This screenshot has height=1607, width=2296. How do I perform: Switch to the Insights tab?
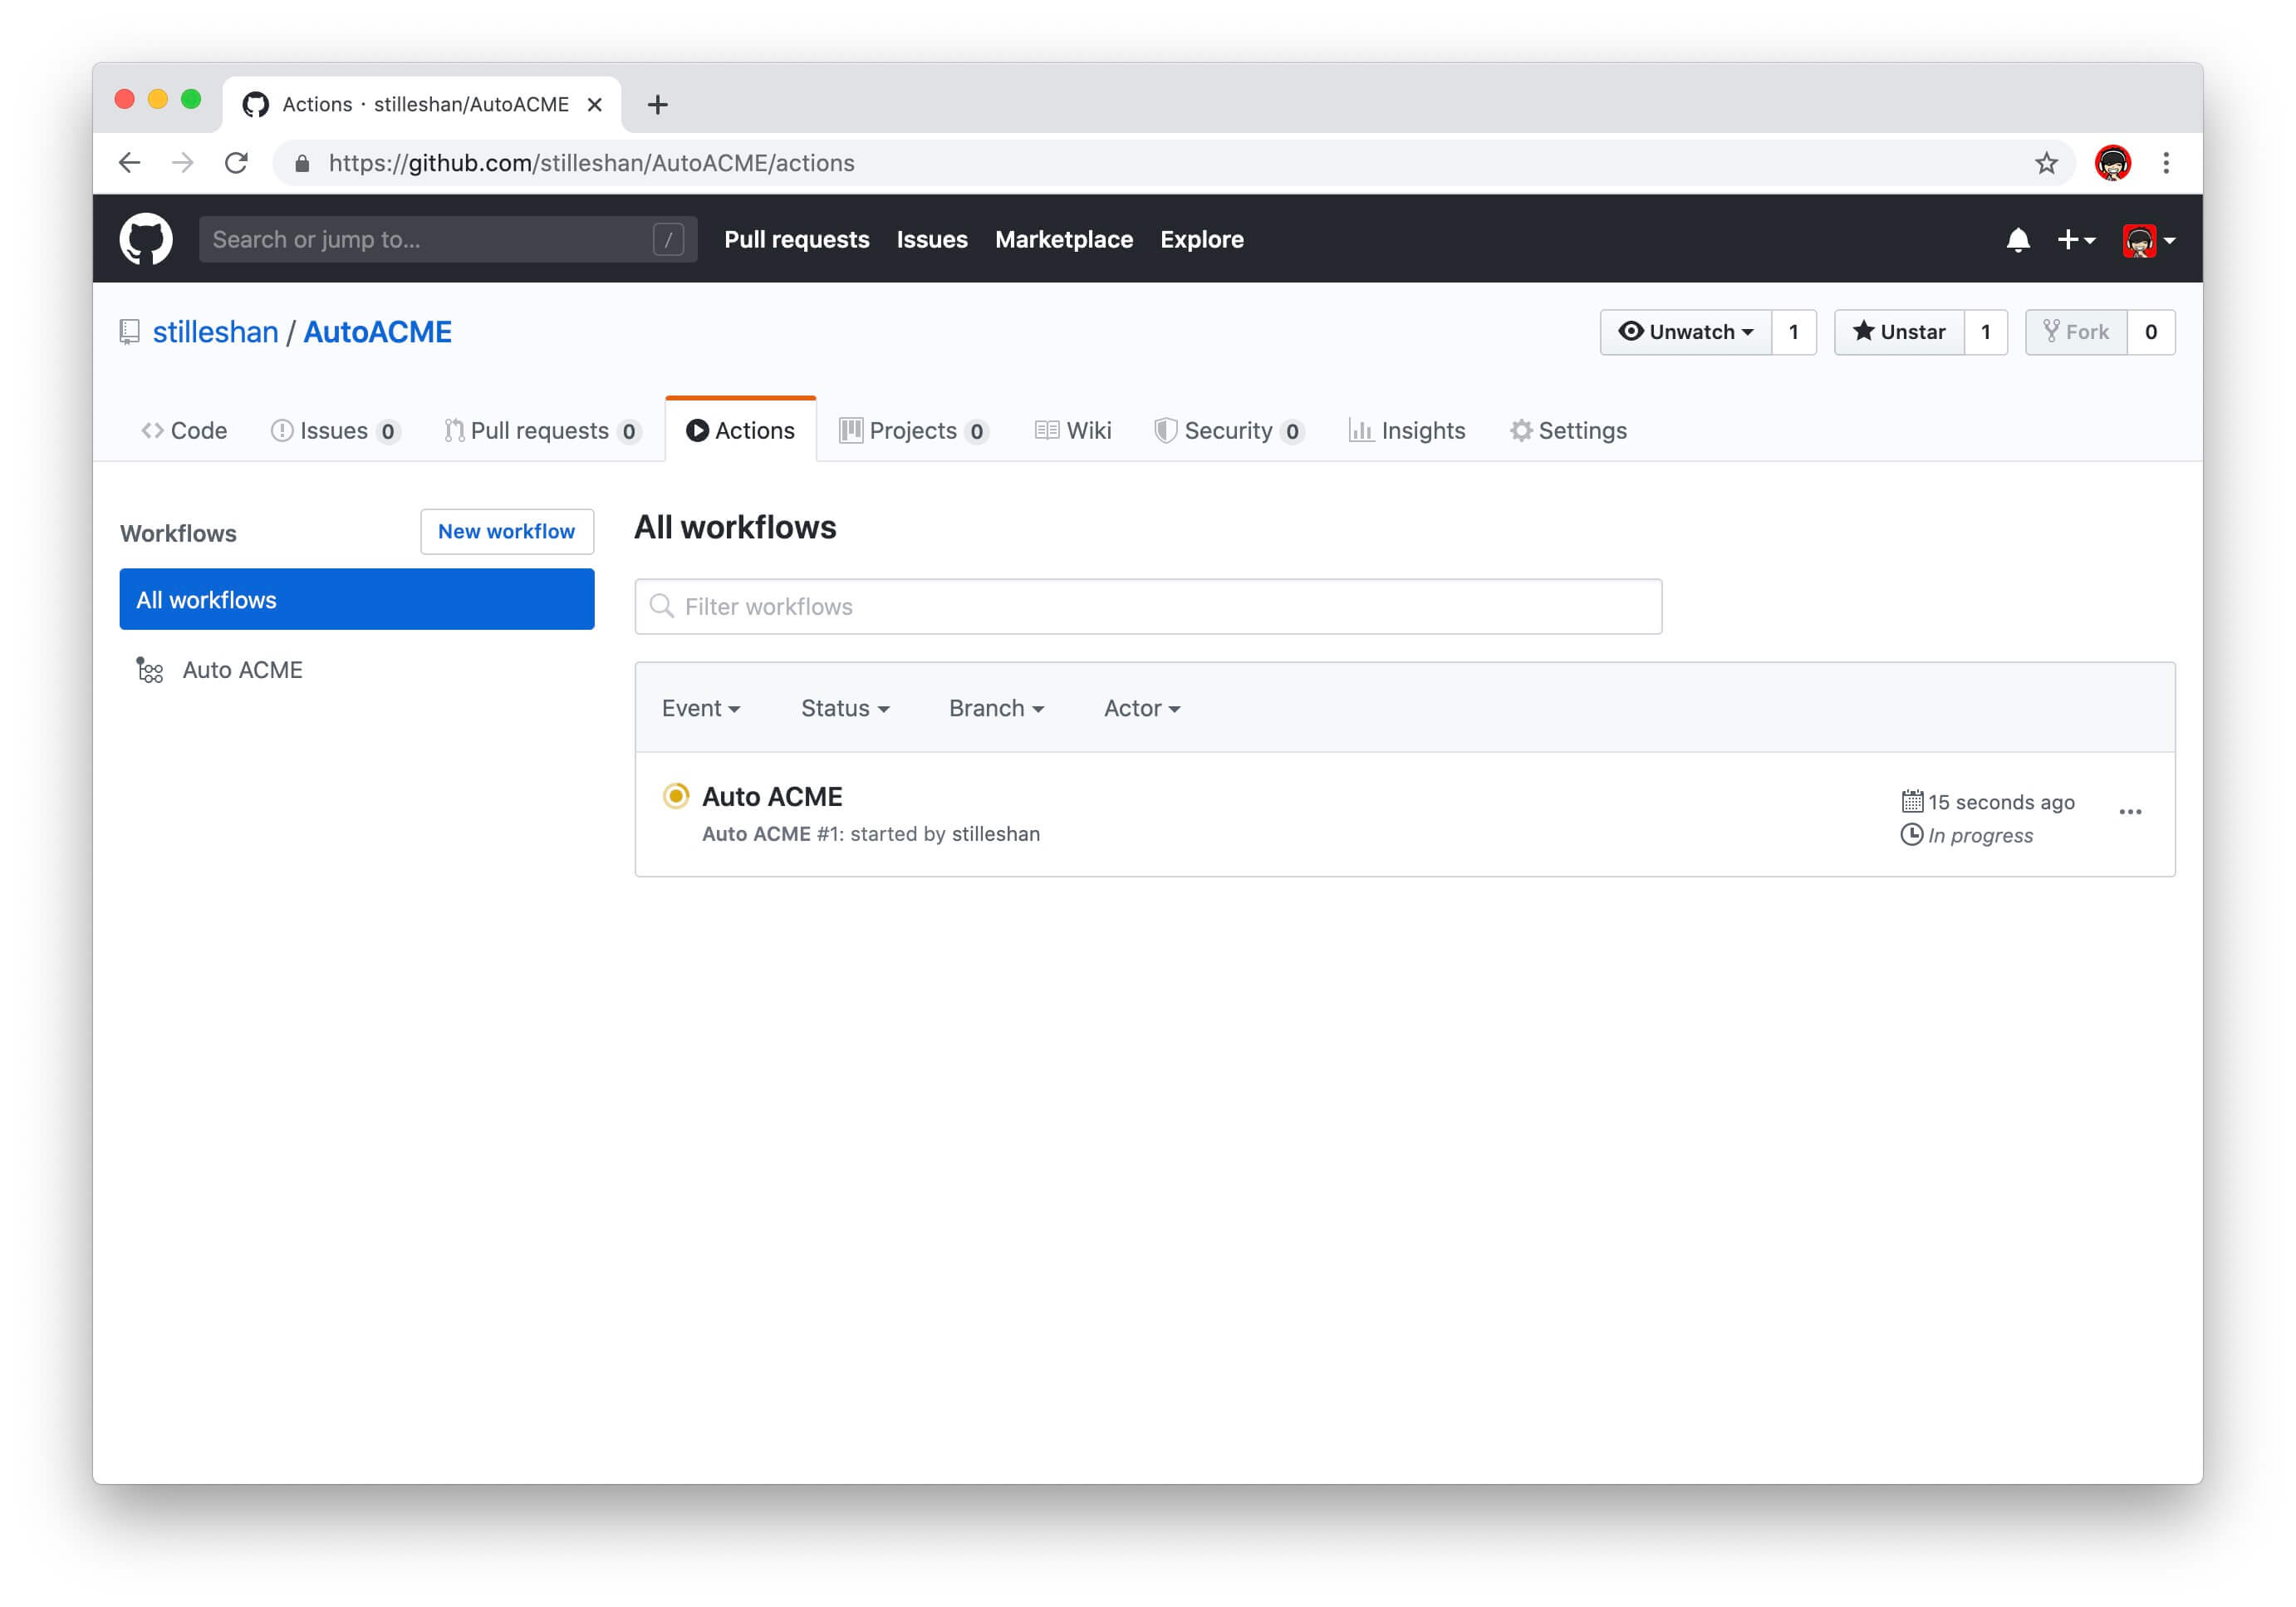click(x=1407, y=431)
